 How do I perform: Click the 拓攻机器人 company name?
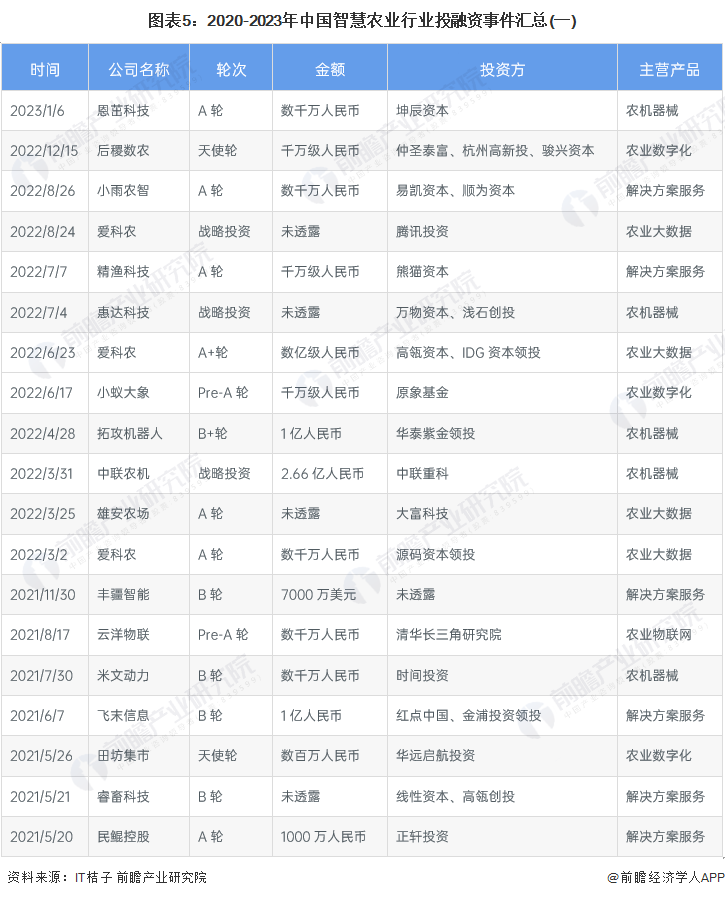tap(129, 433)
